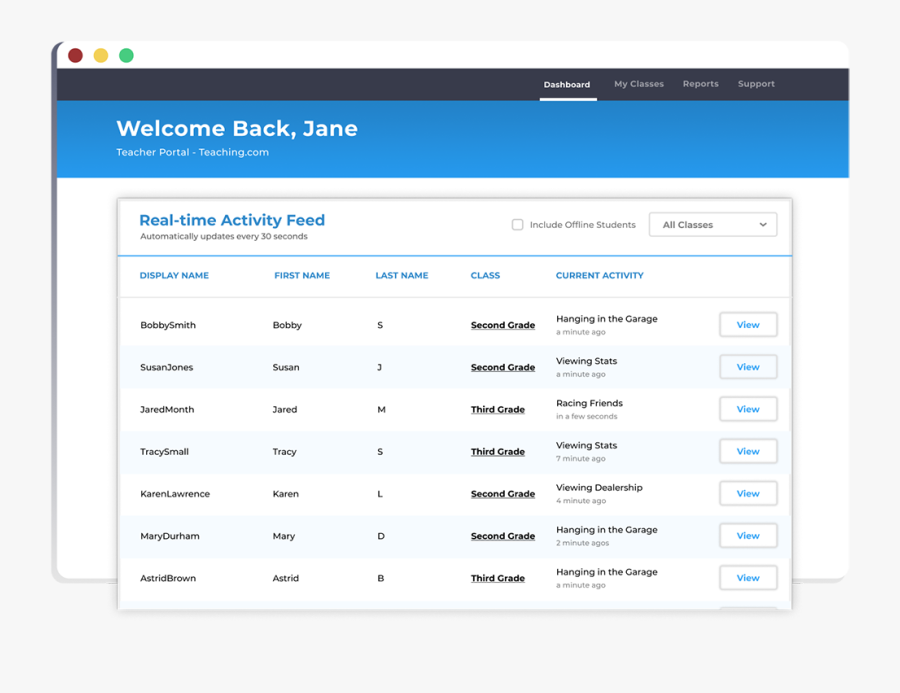Viewport: 900px width, 693px height.
Task: View SusanJones's current activity
Action: (x=748, y=367)
